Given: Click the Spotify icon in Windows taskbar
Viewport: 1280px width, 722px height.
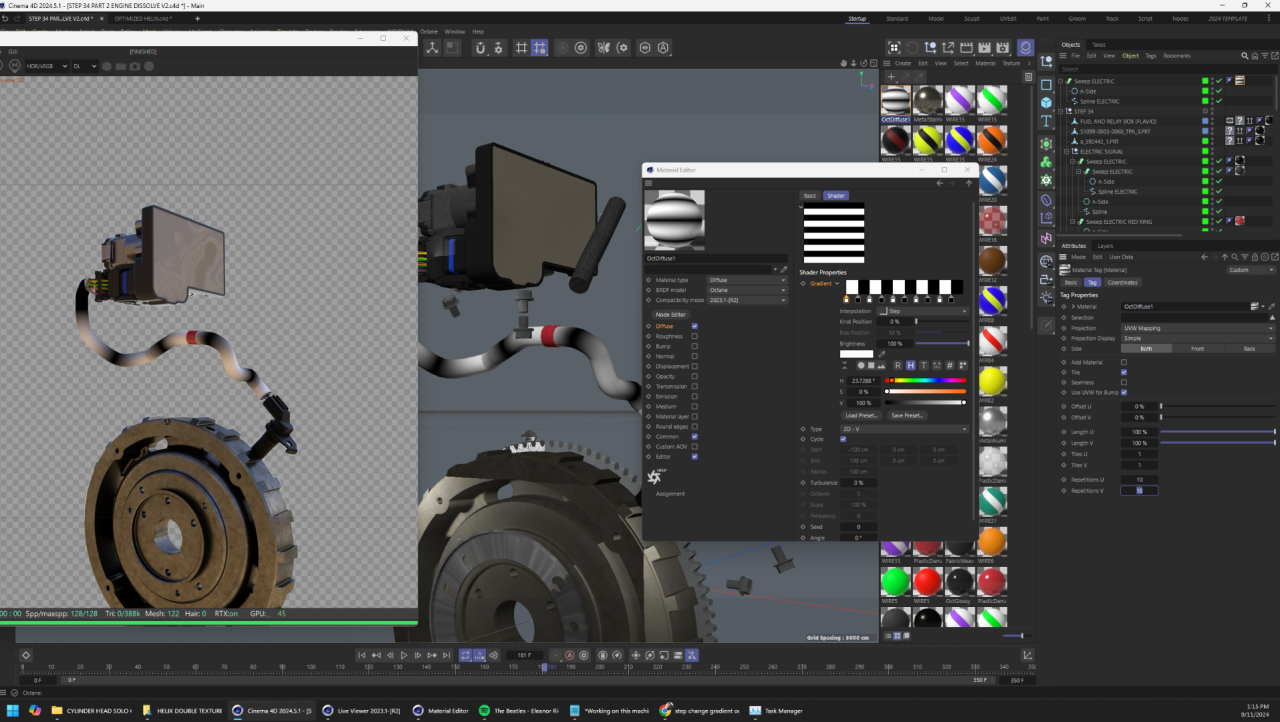Looking at the screenshot, I should (x=484, y=710).
